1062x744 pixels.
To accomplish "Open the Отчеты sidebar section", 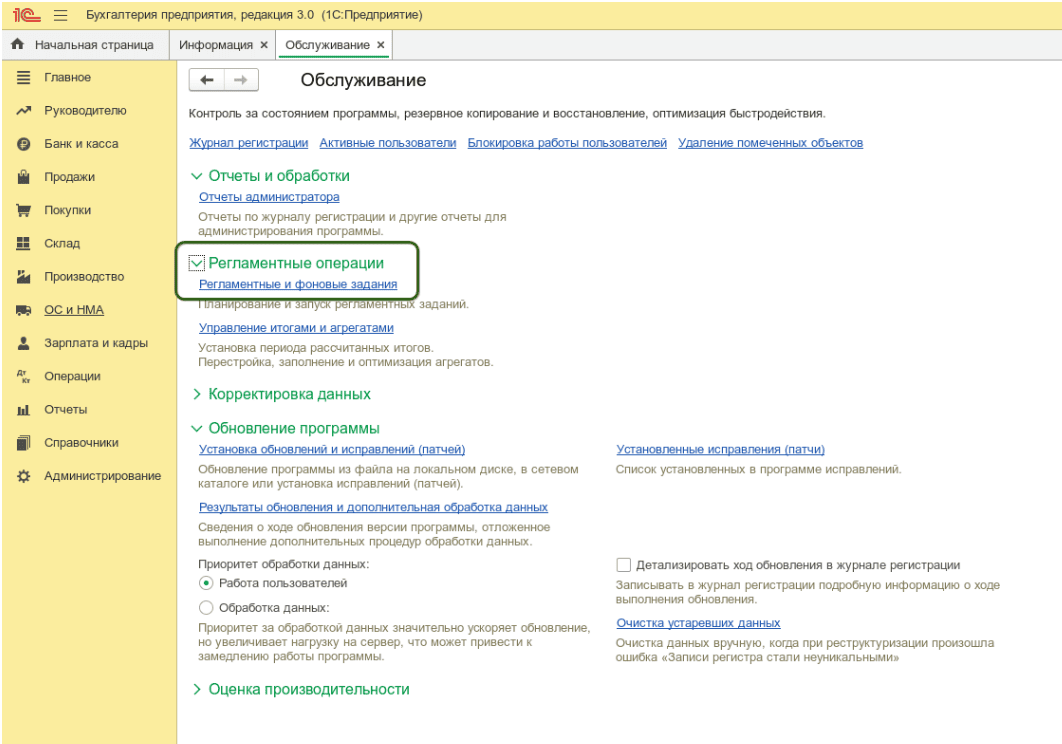I will [65, 409].
